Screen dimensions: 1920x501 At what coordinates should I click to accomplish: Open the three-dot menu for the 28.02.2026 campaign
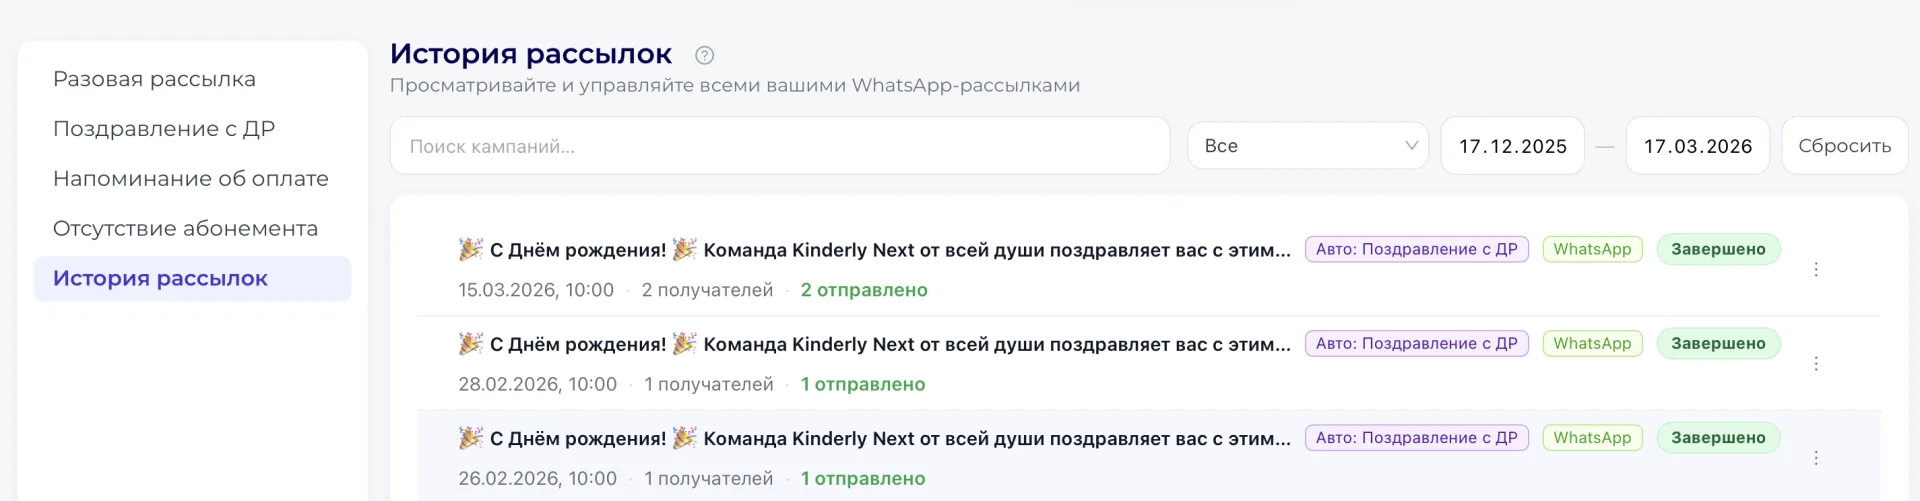point(1816,364)
